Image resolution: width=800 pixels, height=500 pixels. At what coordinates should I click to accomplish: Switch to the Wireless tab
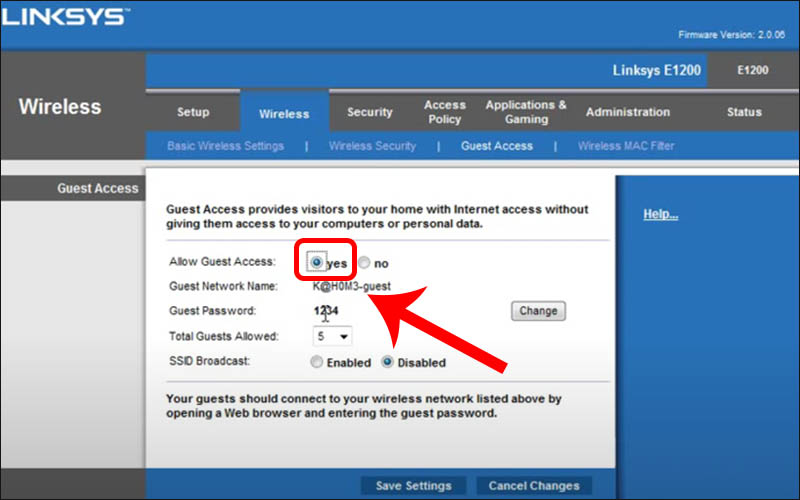284,114
